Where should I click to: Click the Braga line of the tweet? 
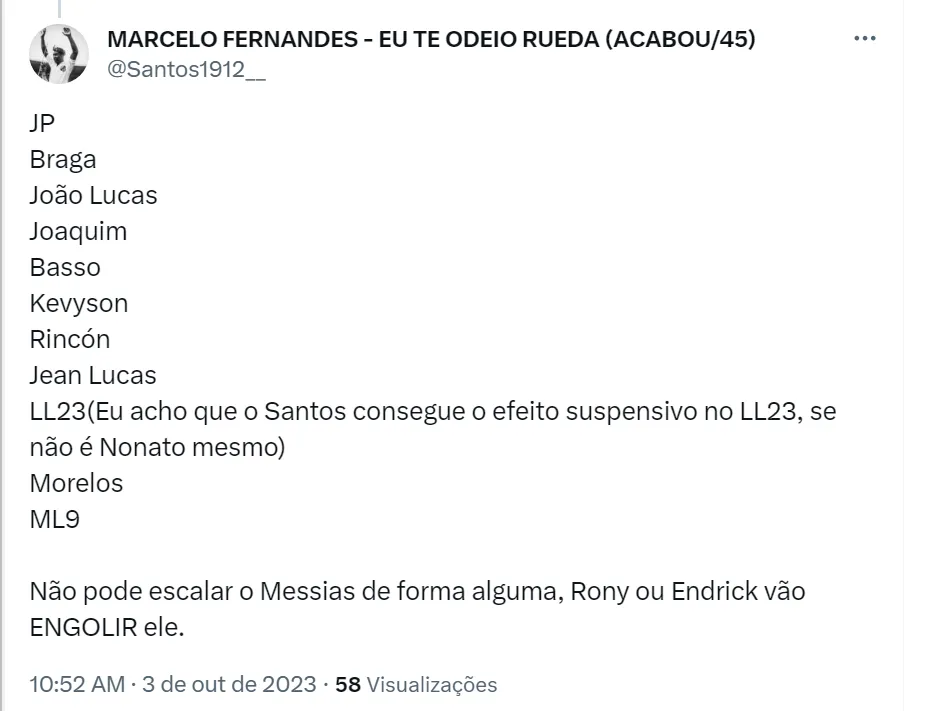coord(62,159)
